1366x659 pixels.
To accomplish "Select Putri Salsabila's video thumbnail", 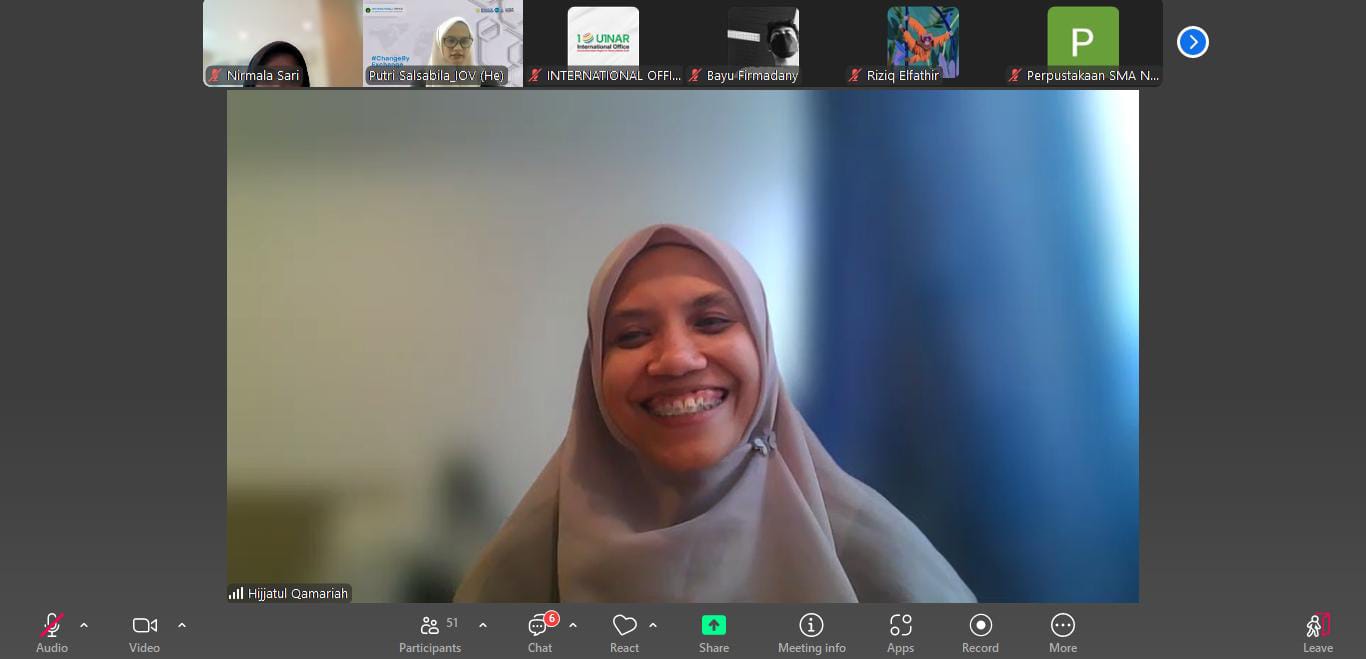I will point(442,43).
